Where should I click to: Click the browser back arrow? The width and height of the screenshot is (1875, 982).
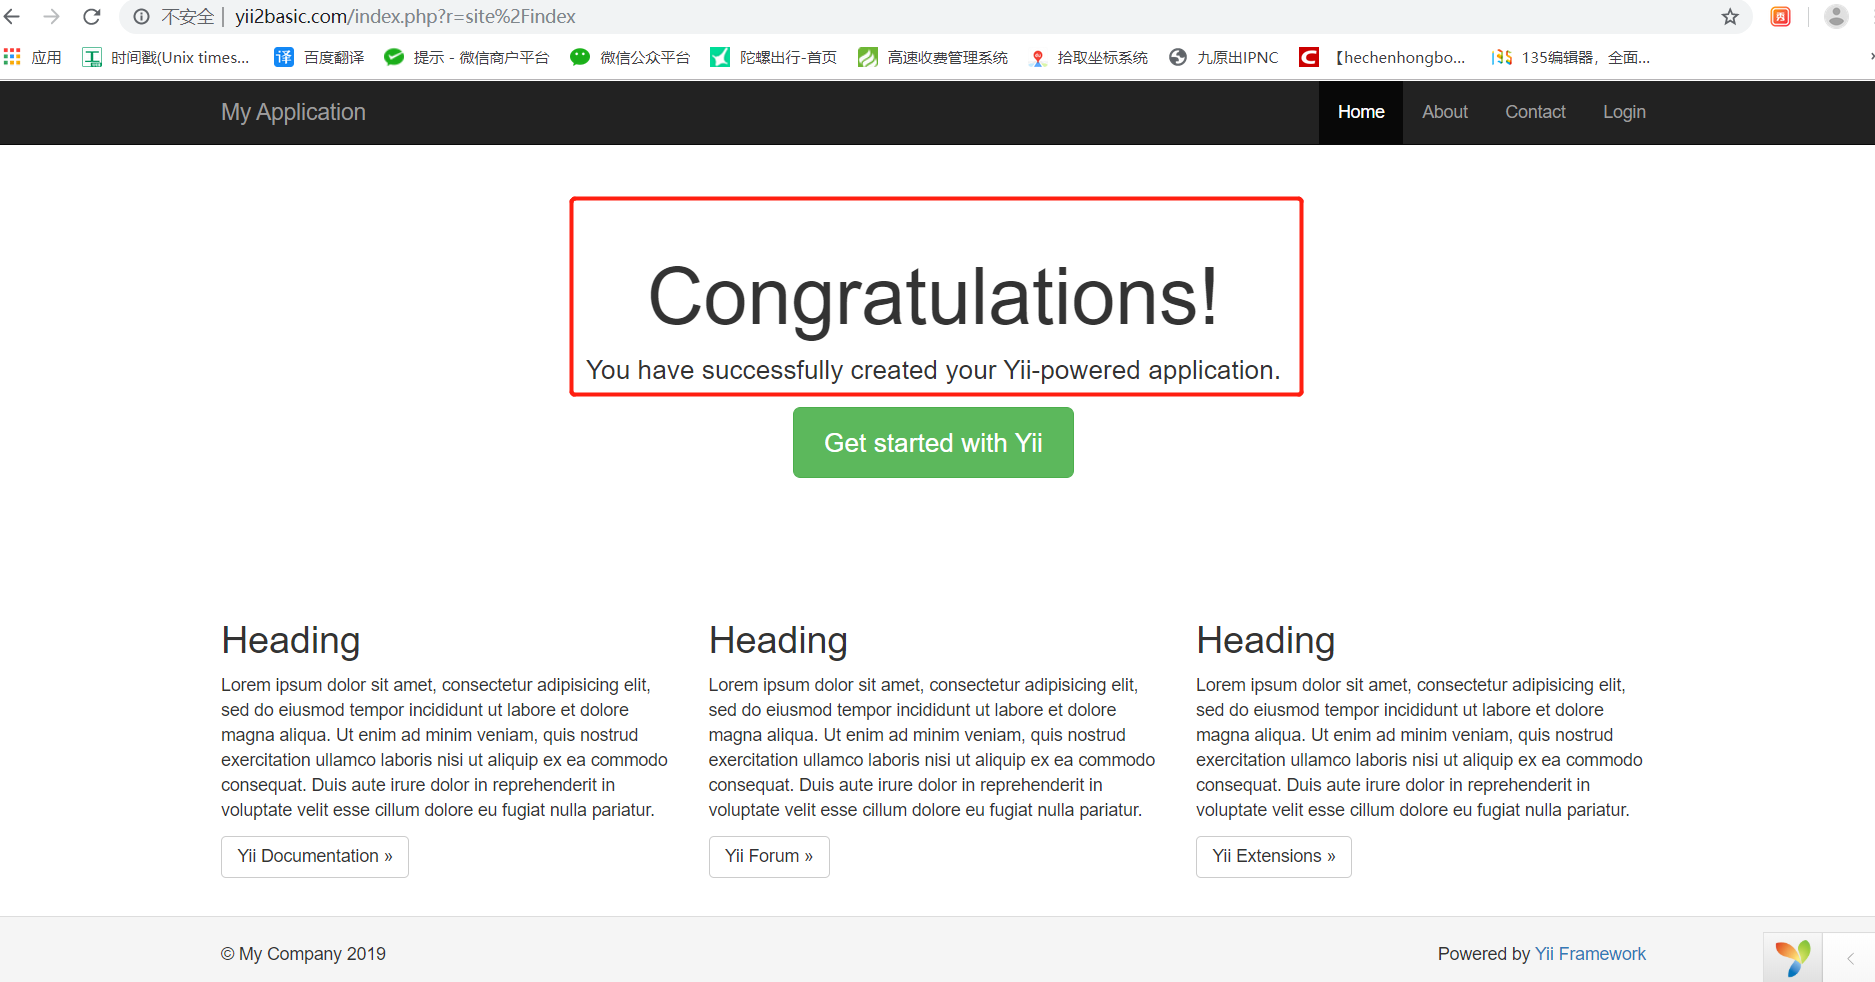point(12,17)
